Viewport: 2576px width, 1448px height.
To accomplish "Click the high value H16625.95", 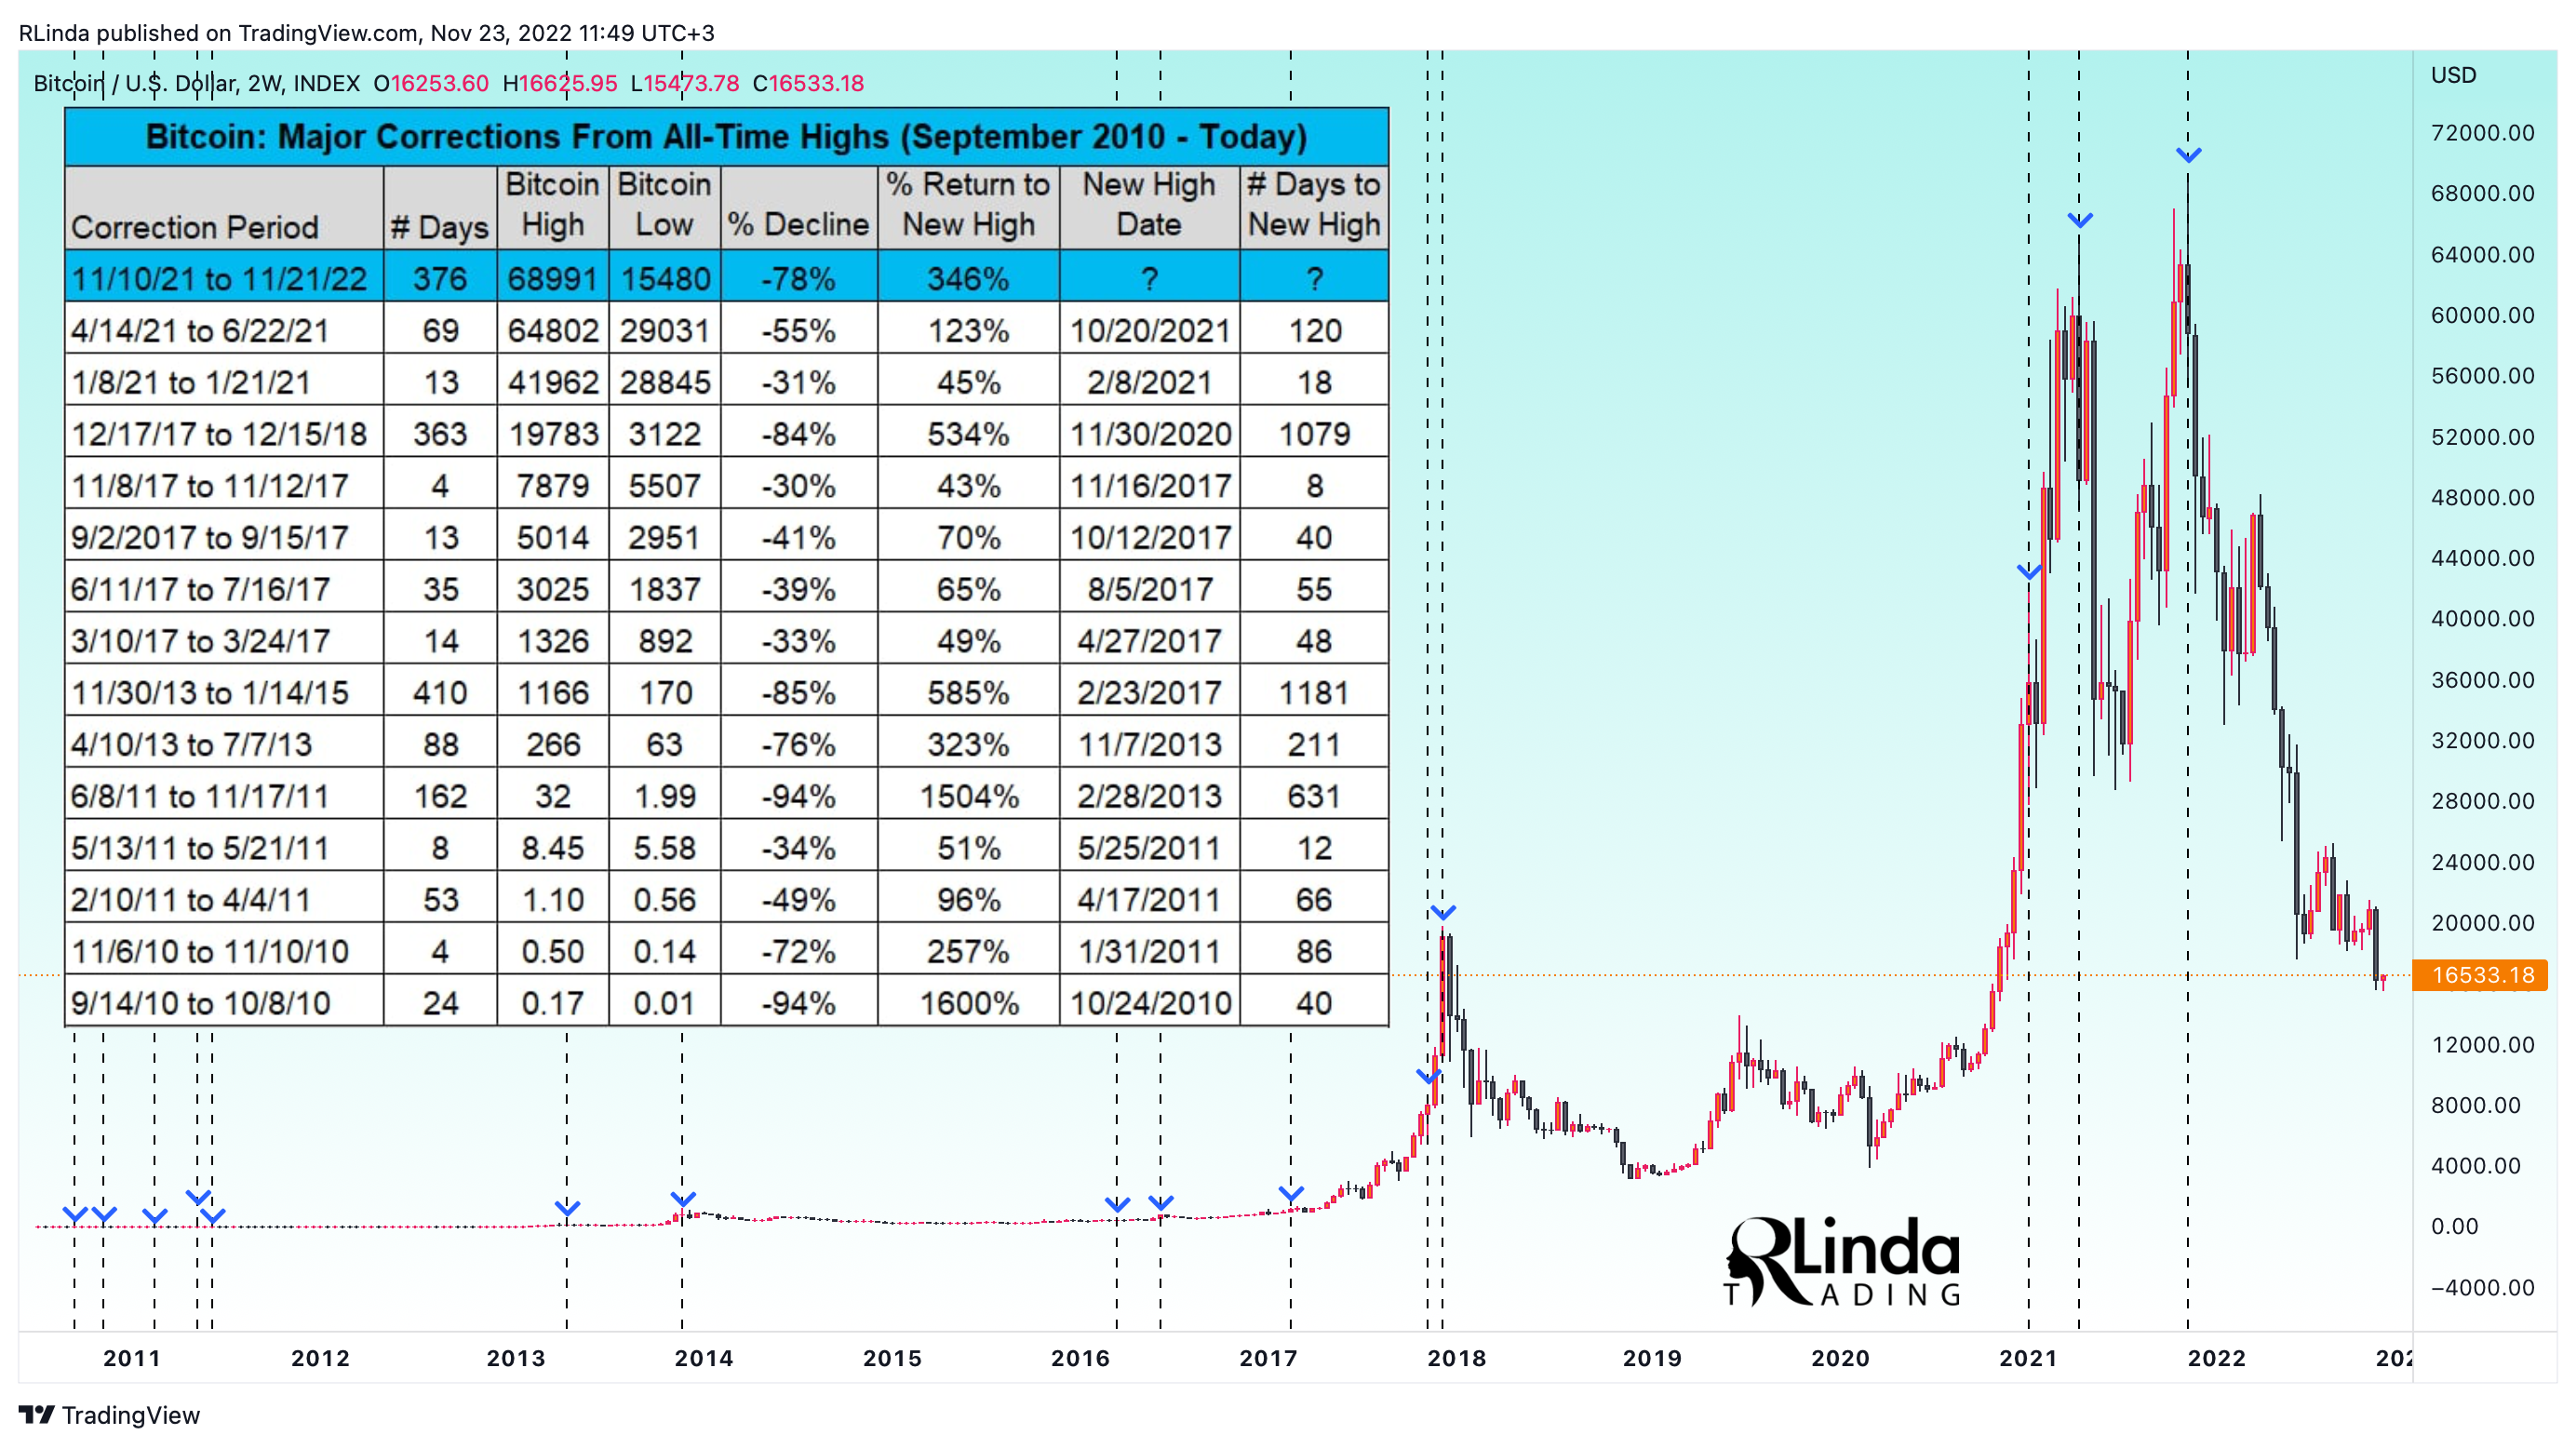I will (x=560, y=83).
